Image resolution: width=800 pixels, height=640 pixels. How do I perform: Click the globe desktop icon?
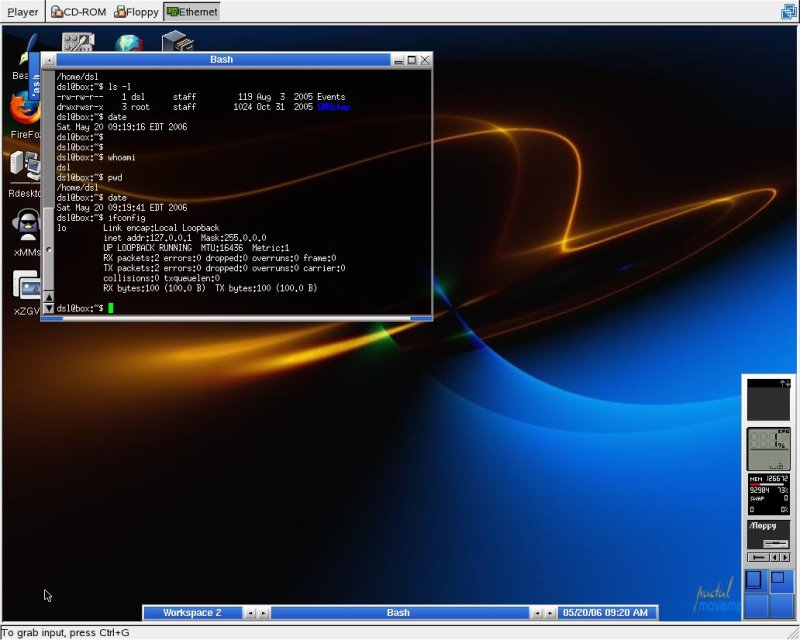(128, 43)
